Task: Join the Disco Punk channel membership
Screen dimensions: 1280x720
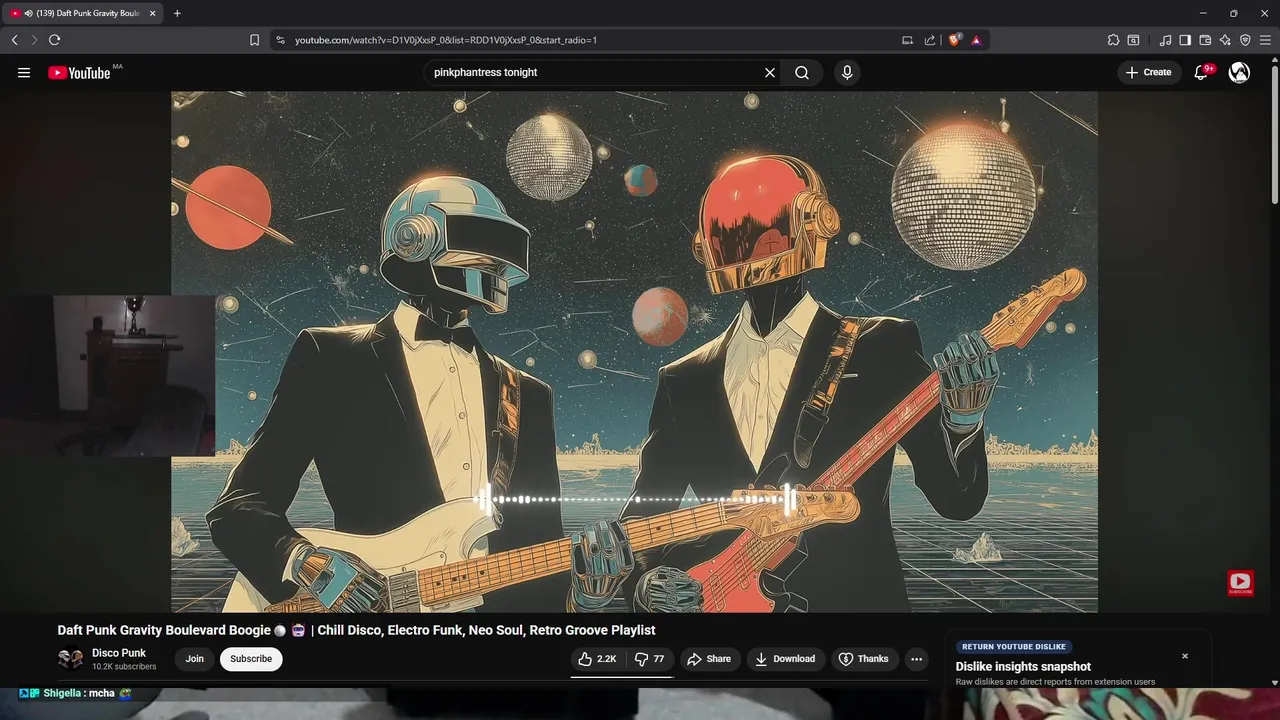Action: point(194,659)
